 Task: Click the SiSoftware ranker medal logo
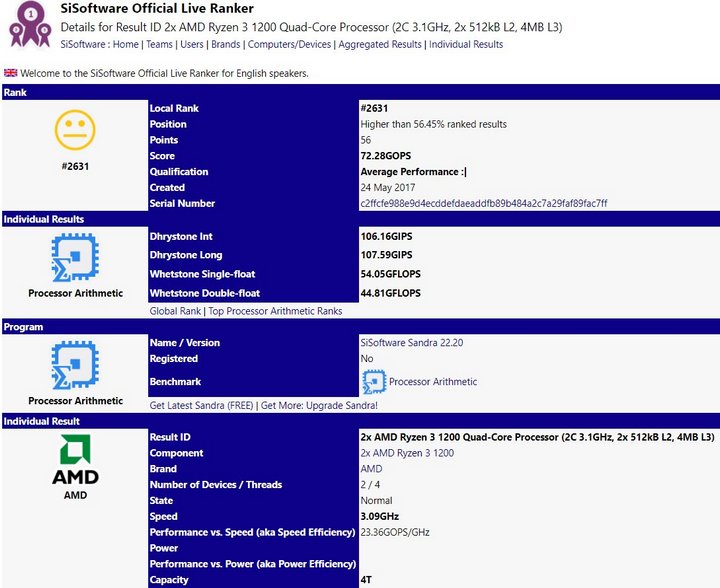click(x=30, y=24)
